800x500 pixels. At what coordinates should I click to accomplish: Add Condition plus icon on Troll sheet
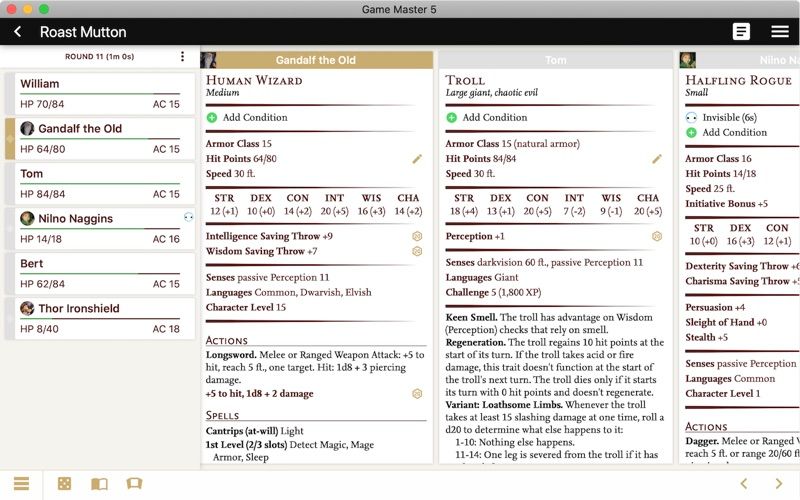point(452,117)
